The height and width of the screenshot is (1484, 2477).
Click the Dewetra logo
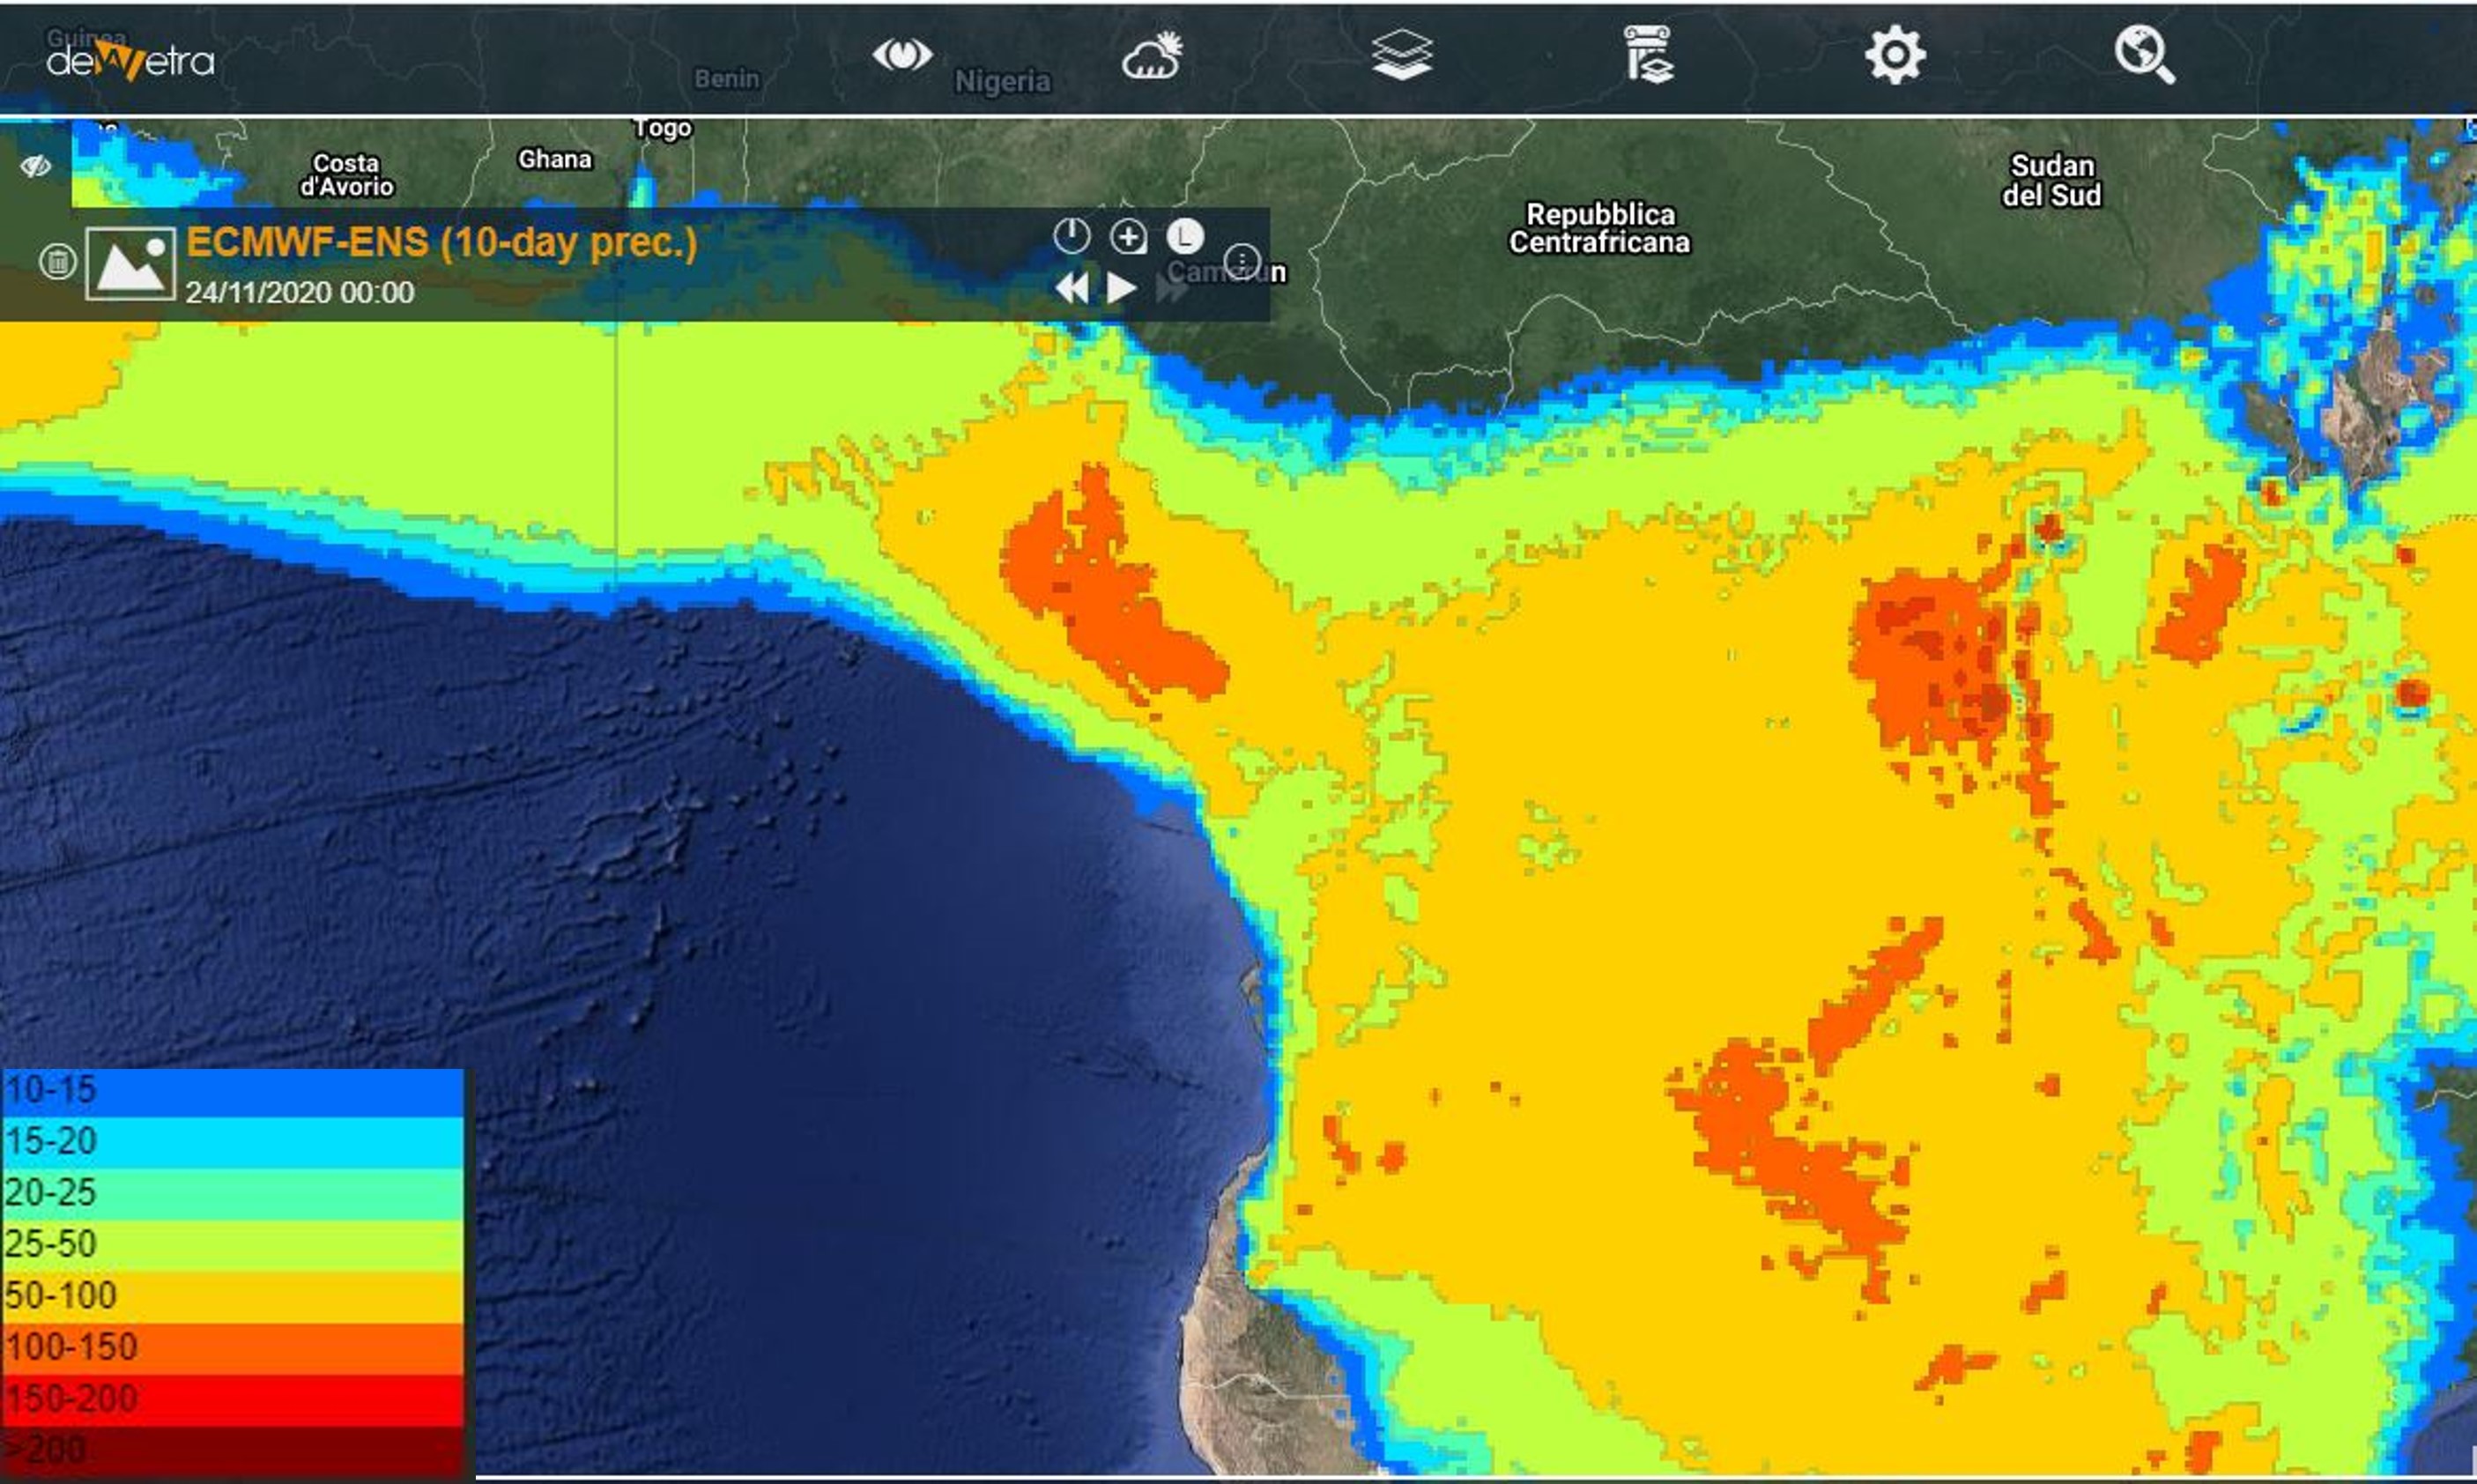pyautogui.click(x=130, y=61)
